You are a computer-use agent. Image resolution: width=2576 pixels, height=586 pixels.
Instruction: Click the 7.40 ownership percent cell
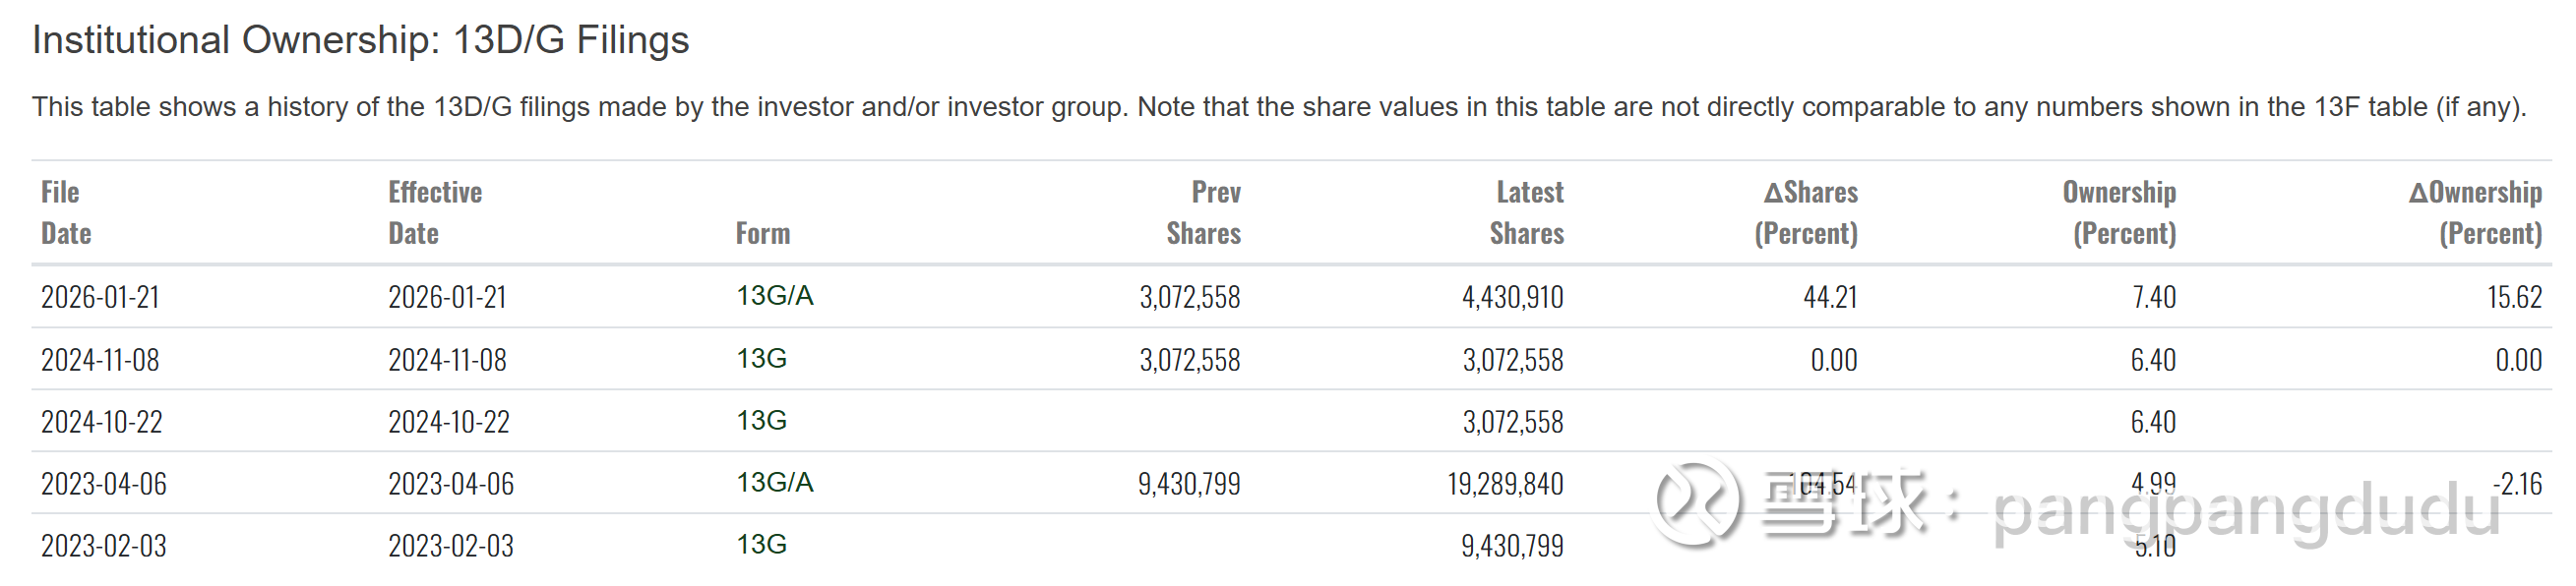[x=2153, y=297]
